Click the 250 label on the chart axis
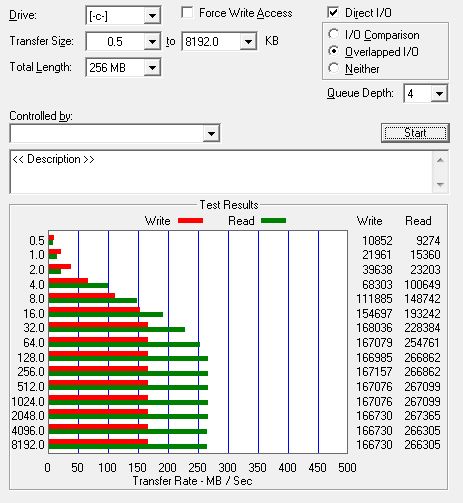 pyautogui.click(x=197, y=468)
